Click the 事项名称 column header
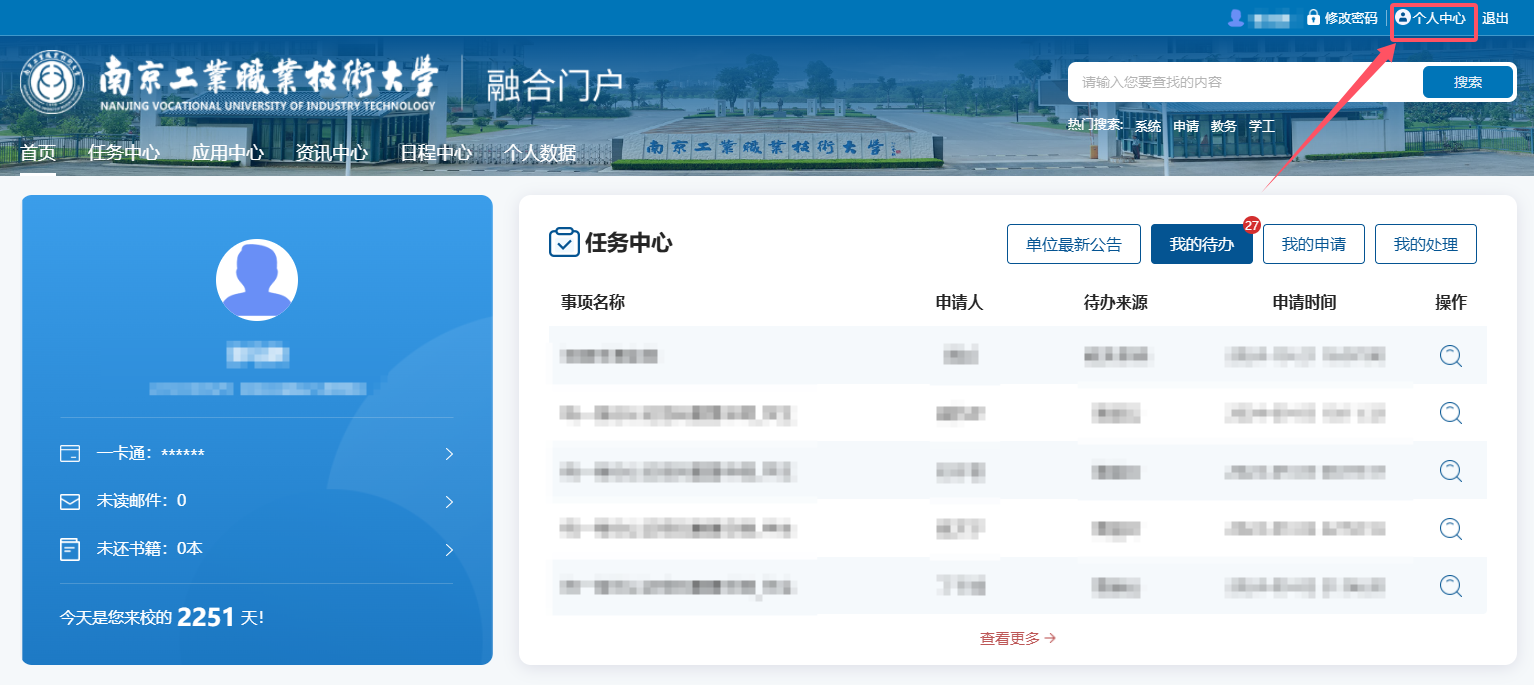The width and height of the screenshot is (1534, 685). (593, 302)
